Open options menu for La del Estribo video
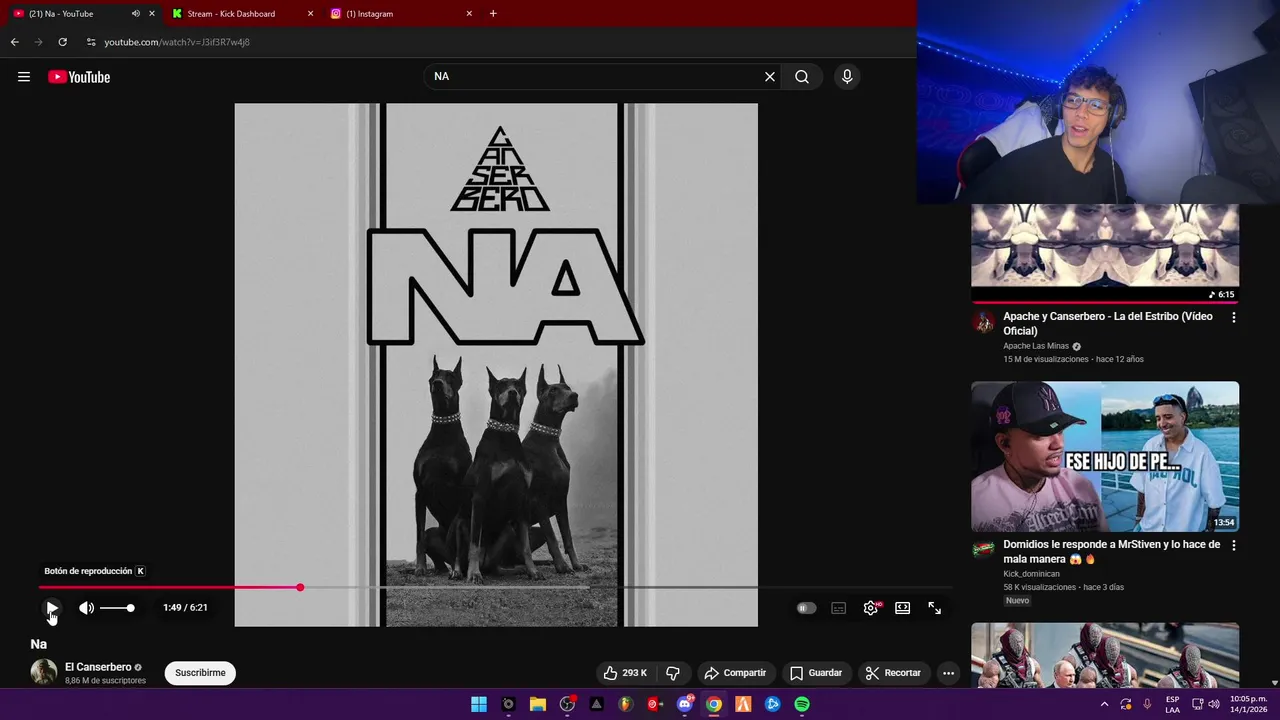1280x720 pixels. coord(1233,317)
